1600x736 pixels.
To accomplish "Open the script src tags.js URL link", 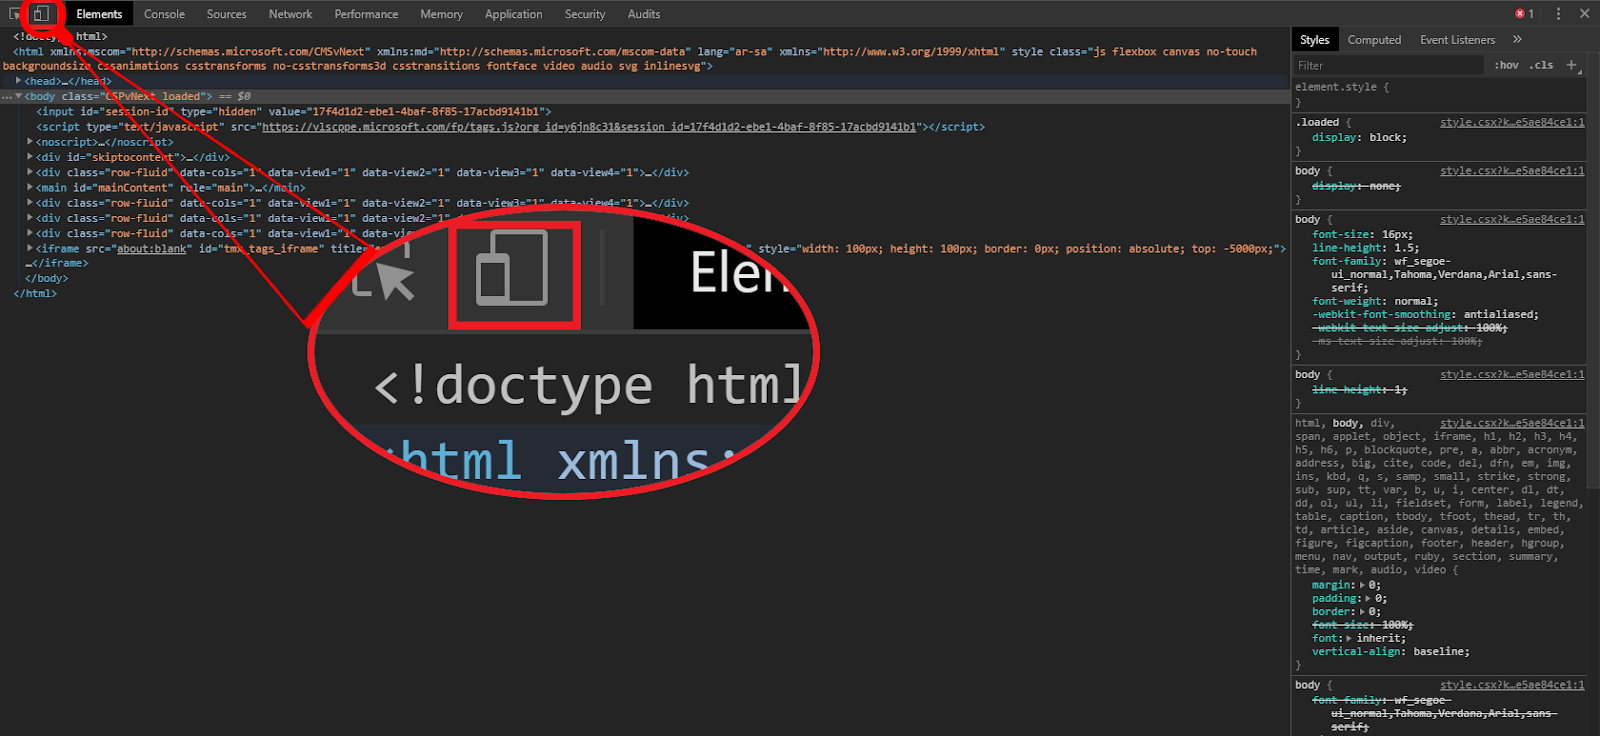I will click(589, 127).
